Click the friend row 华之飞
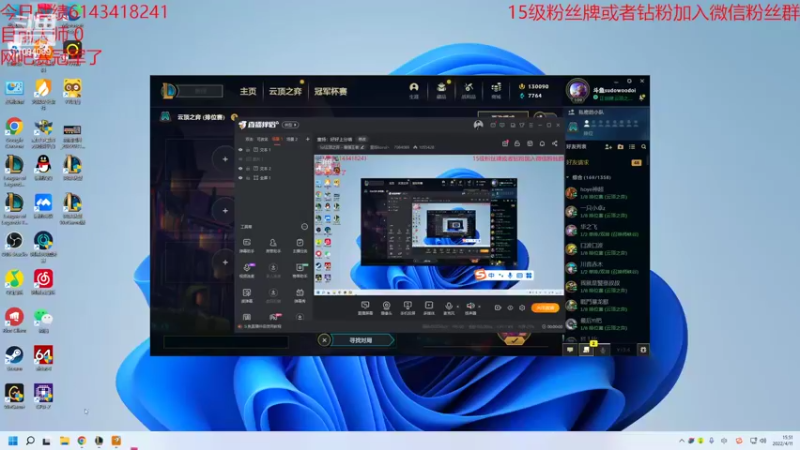The height and width of the screenshot is (450, 800). (x=604, y=230)
